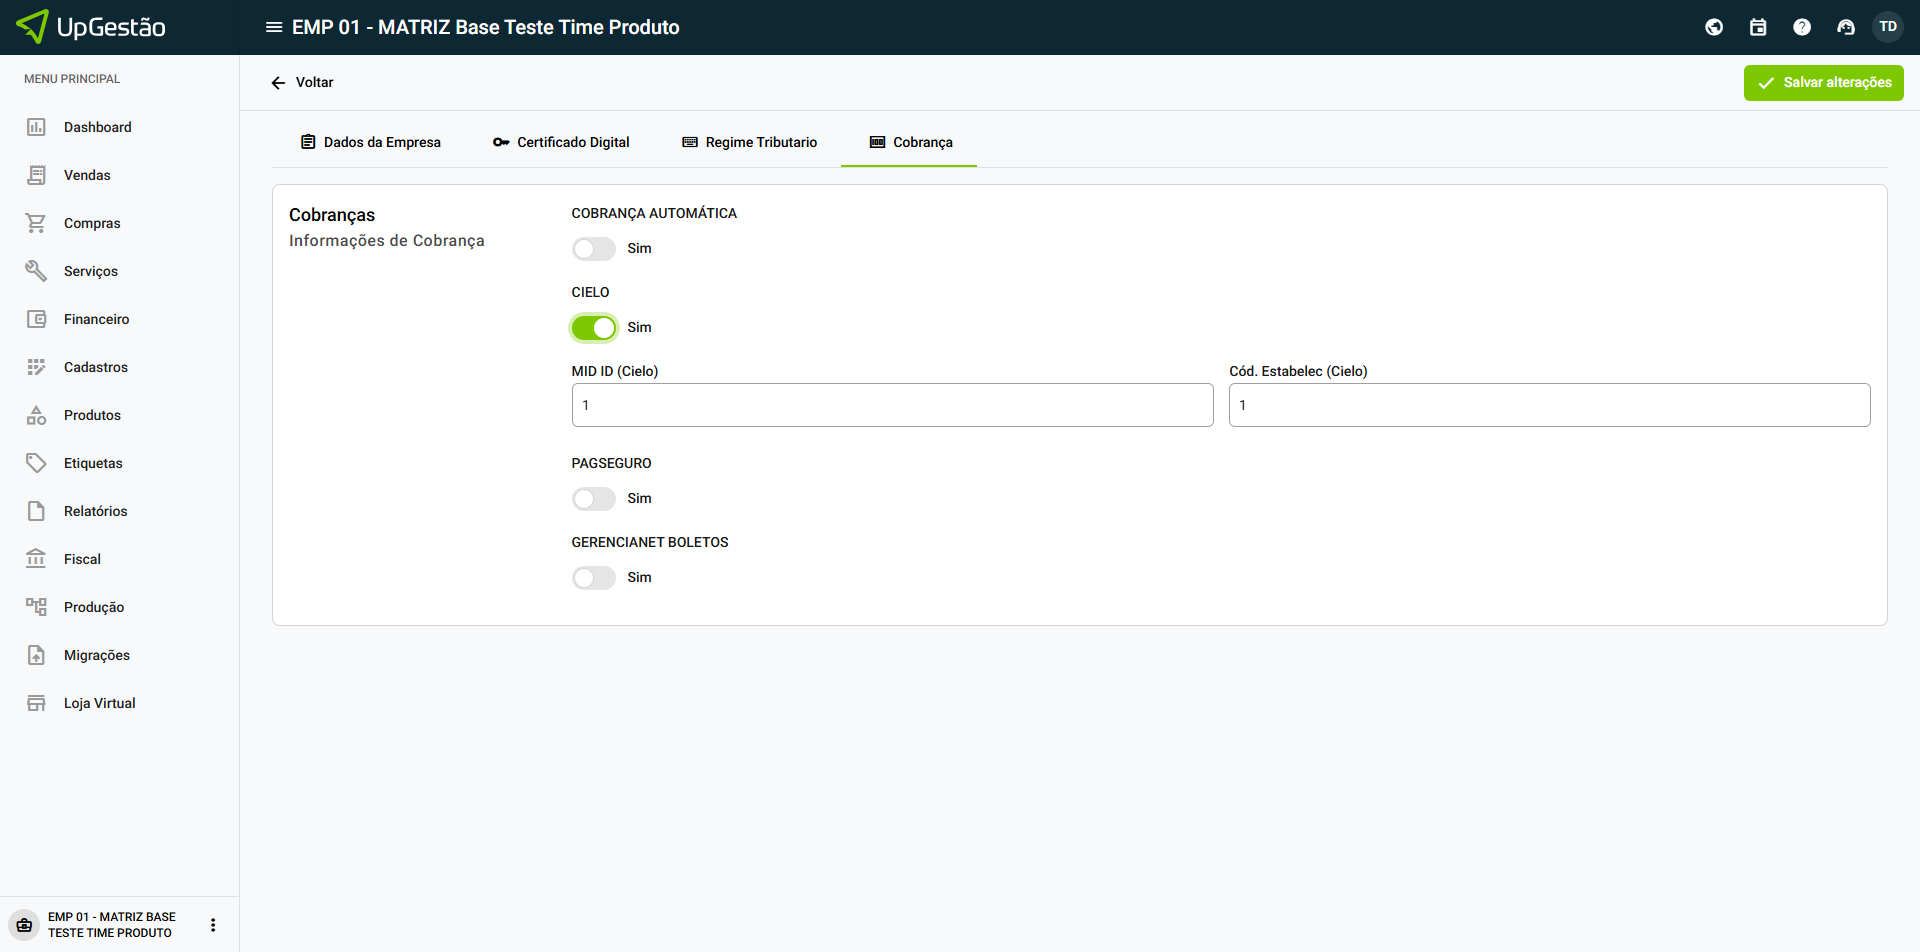This screenshot has width=1920, height=952.
Task: Click the Compras shopping cart icon
Action: pos(36,223)
